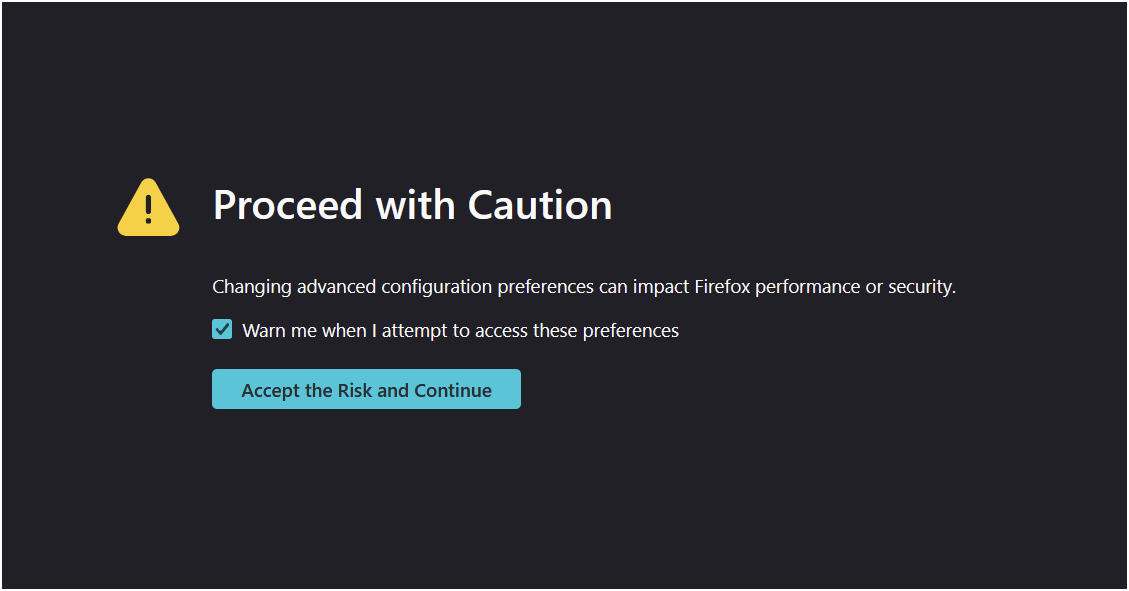
Task: Click the word Continue on the teal button
Action: (x=453, y=390)
